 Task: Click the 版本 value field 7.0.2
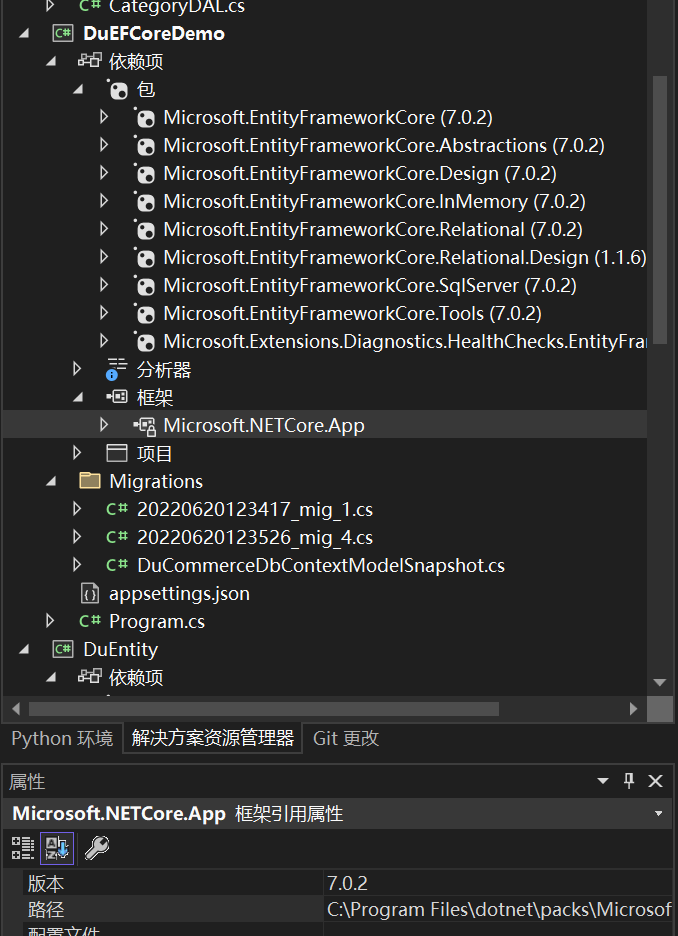pyautogui.click(x=347, y=883)
